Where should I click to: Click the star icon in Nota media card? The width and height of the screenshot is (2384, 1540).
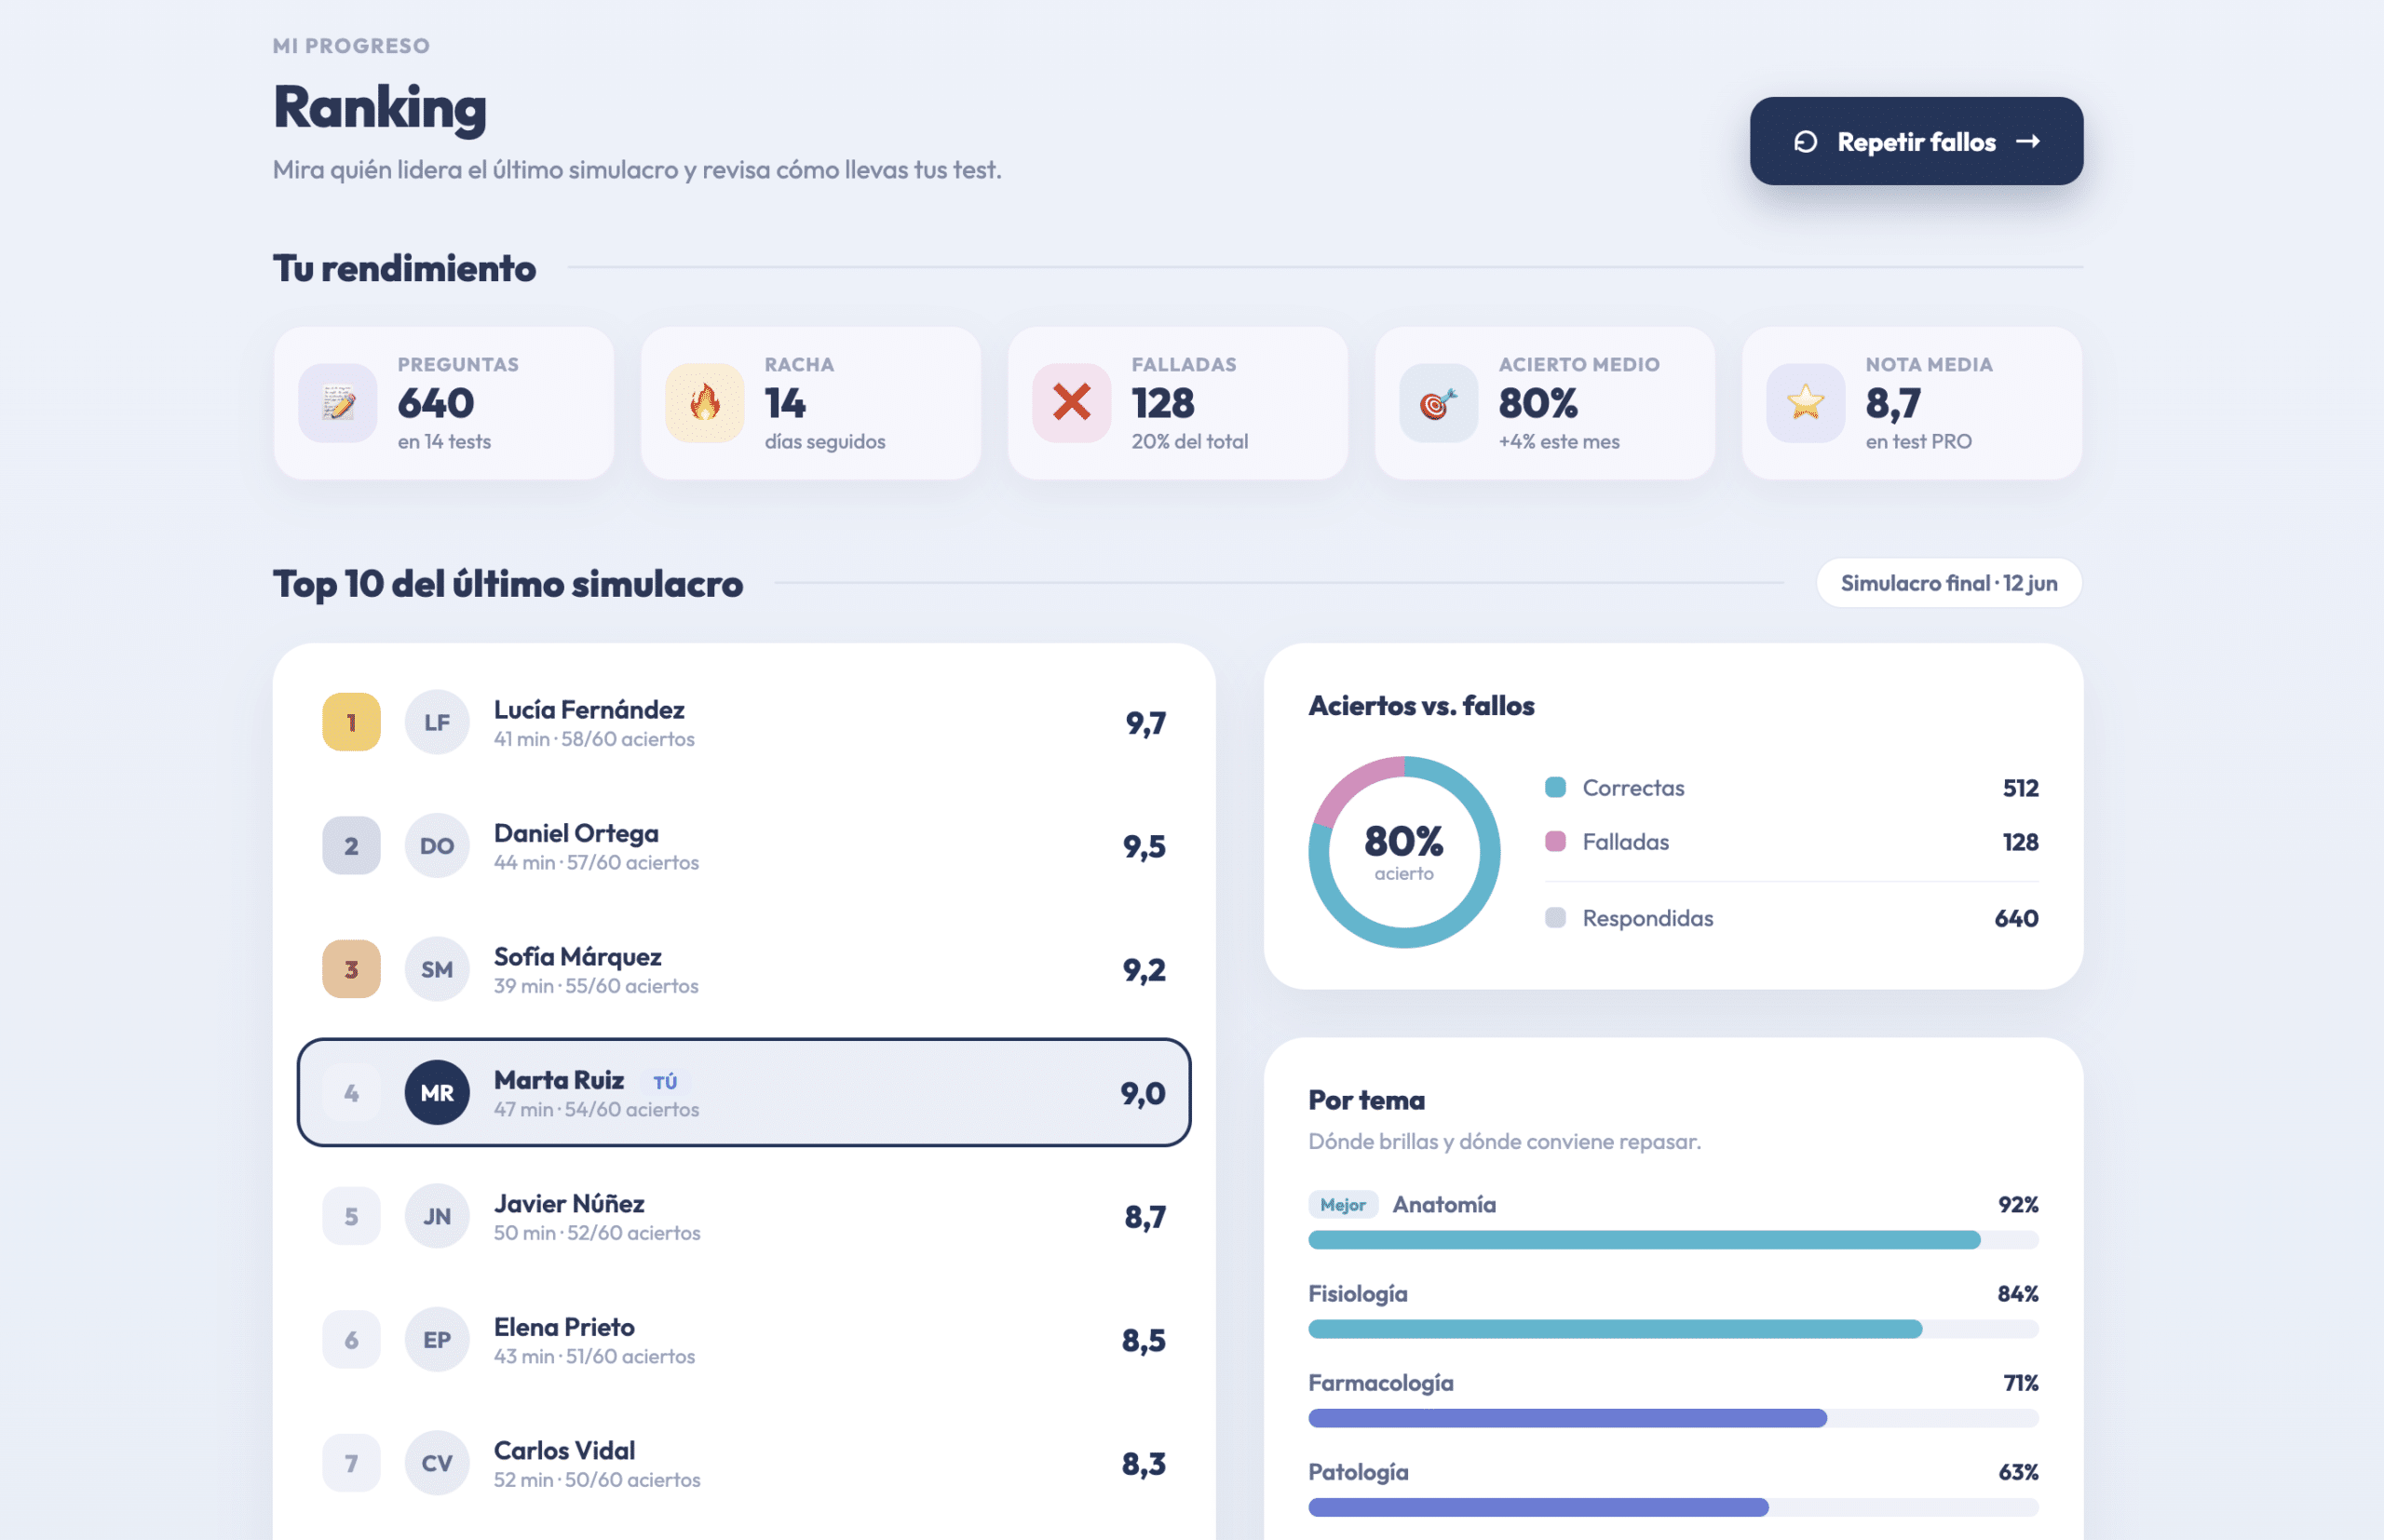1806,403
